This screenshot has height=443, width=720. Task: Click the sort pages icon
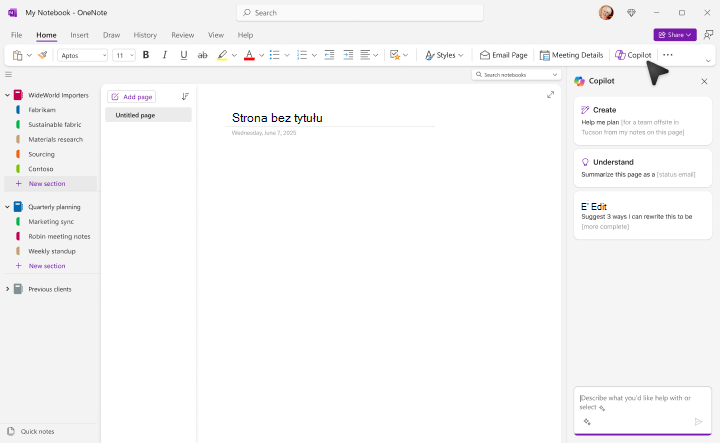tap(185, 96)
